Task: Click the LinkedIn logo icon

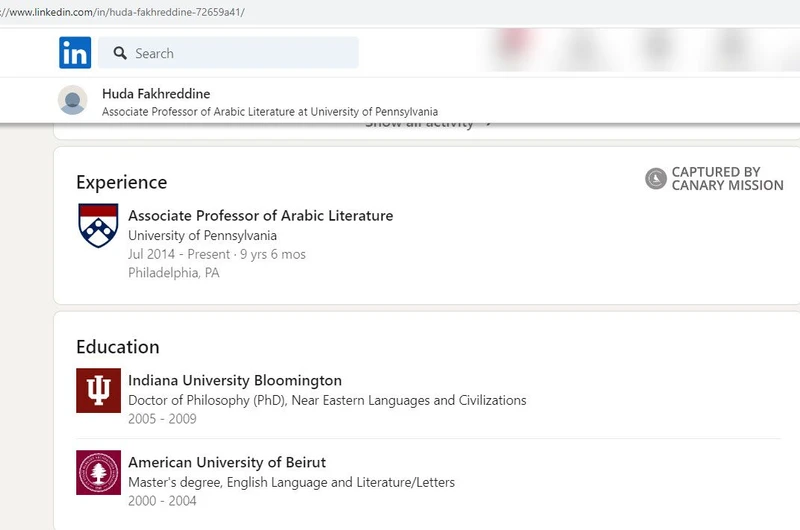Action: (75, 53)
